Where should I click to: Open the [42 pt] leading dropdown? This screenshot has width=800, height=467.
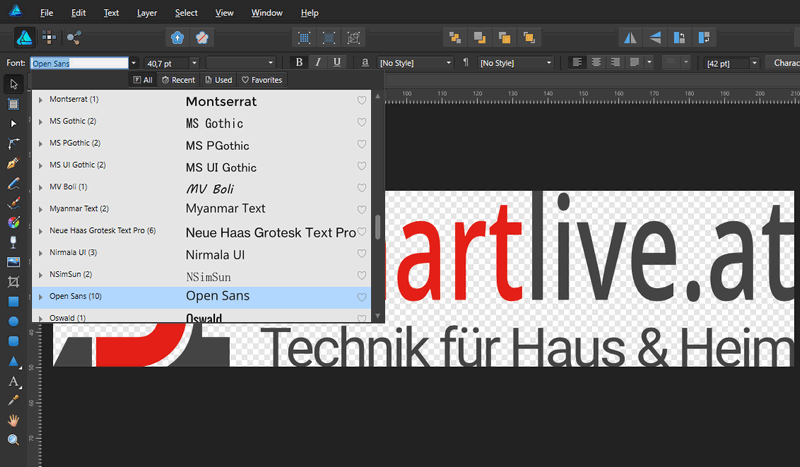pos(755,63)
